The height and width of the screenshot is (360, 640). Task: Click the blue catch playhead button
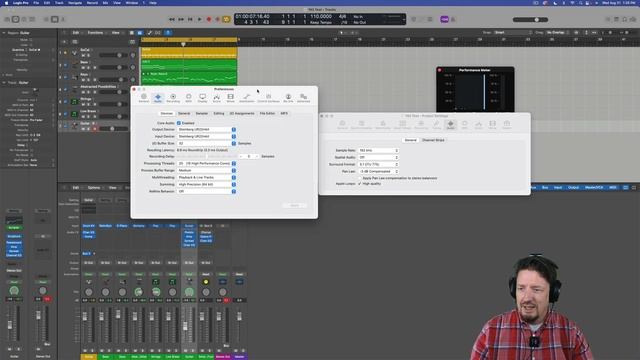(x=168, y=33)
